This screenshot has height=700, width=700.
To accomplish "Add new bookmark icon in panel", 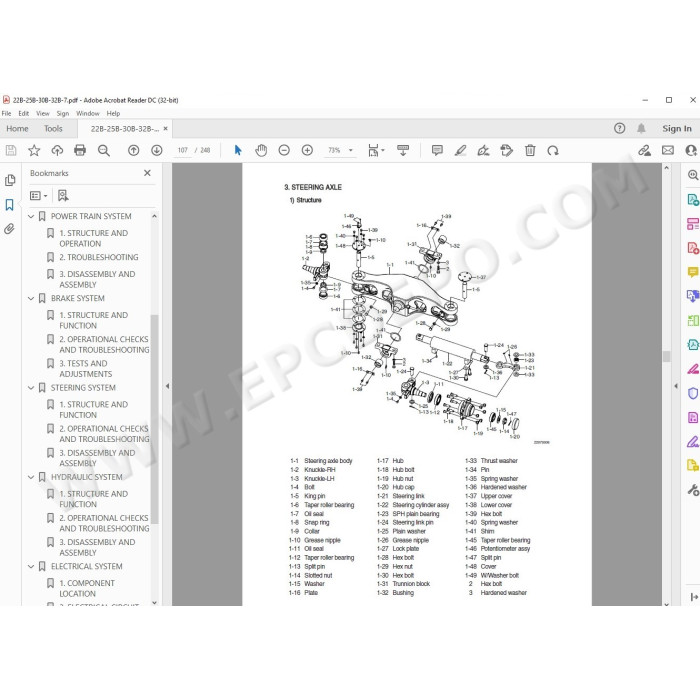I will coord(63,196).
